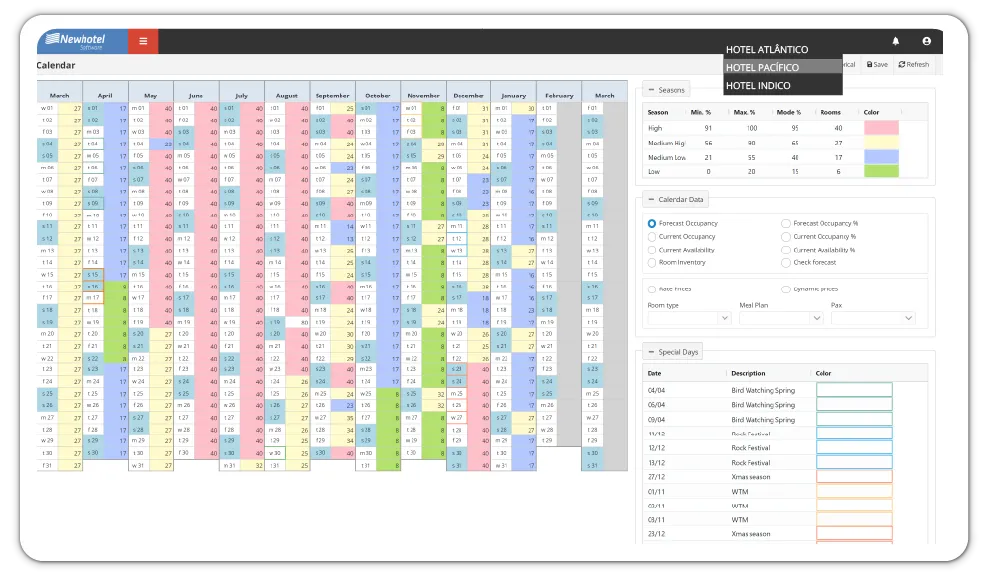Open the Room type dropdown
Screen dimensions: 987x579
[x=689, y=318]
